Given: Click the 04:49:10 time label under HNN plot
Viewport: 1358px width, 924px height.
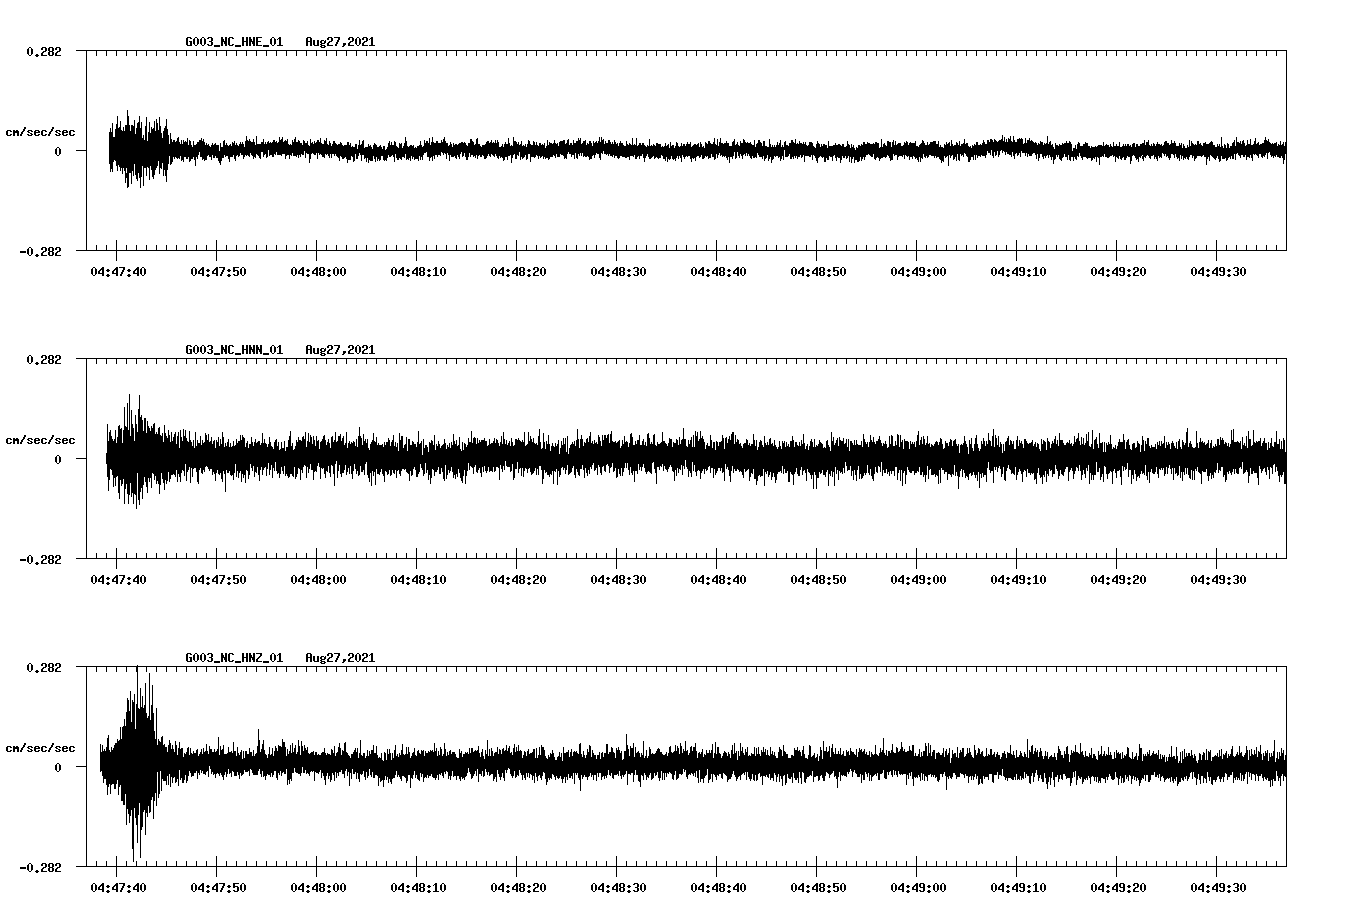Looking at the screenshot, I should pos(1018,579).
